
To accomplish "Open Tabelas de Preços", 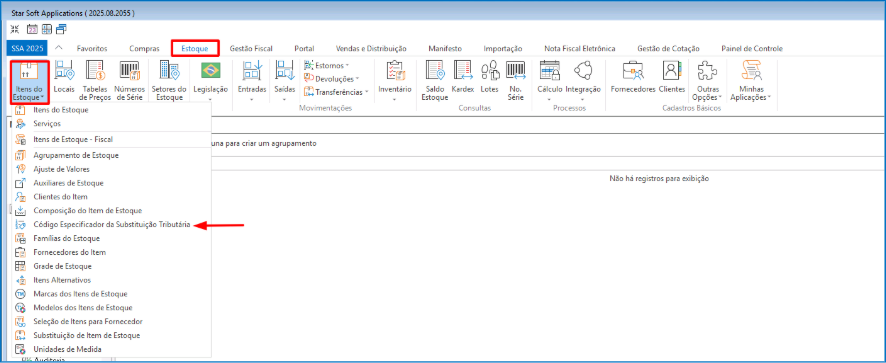I will pyautogui.click(x=95, y=81).
